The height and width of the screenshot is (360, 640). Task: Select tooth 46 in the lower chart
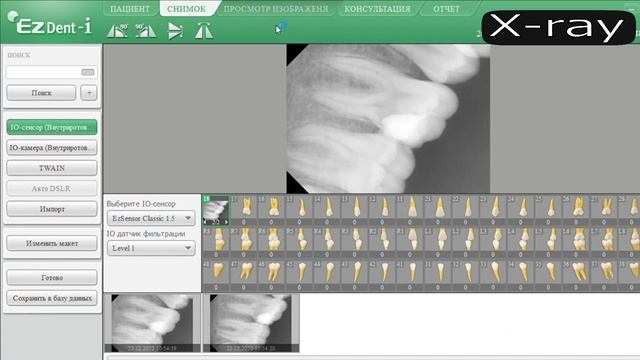271,276
